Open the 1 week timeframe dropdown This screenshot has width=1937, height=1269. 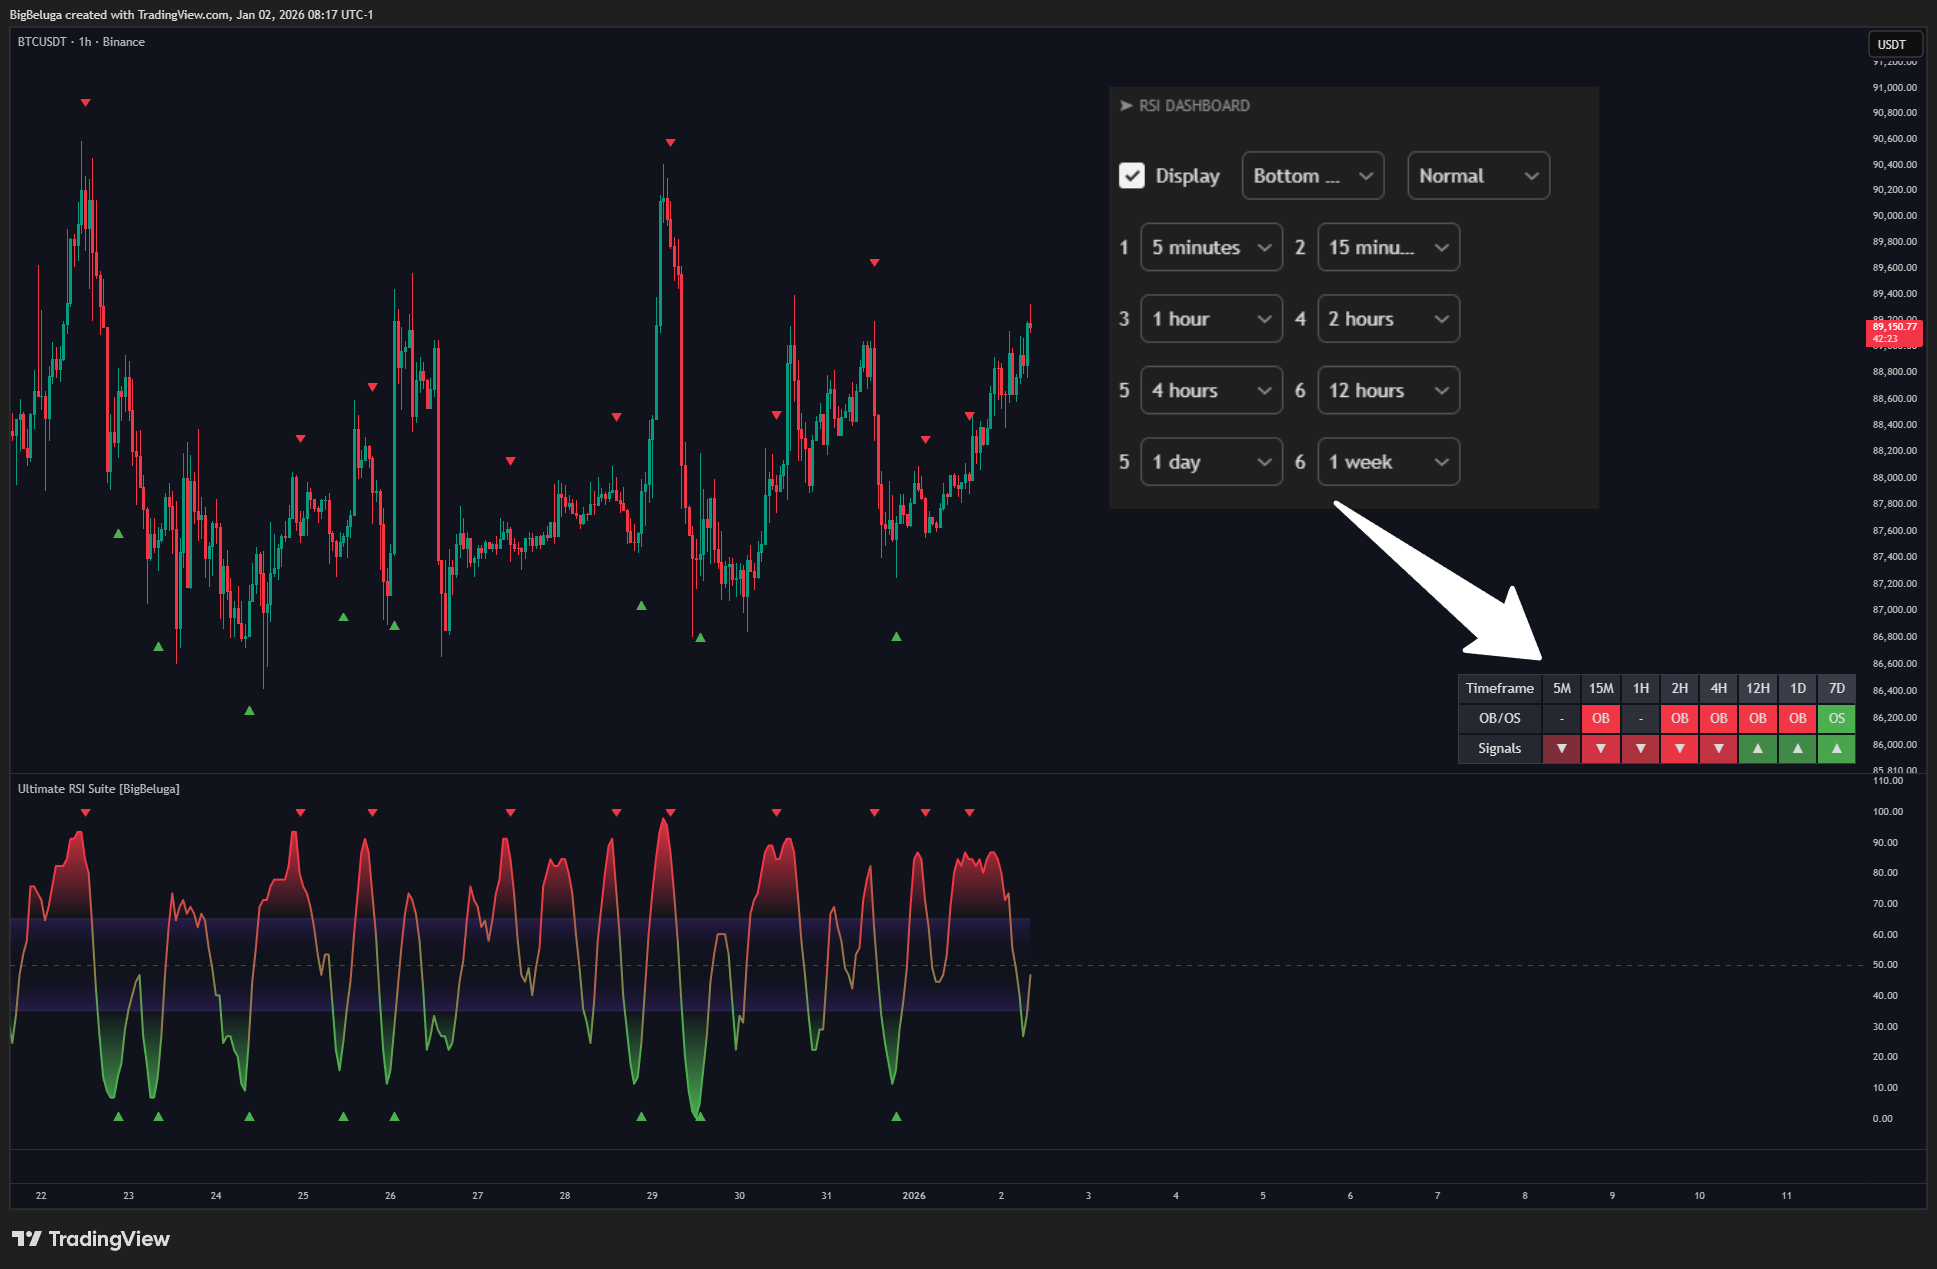(x=1388, y=462)
